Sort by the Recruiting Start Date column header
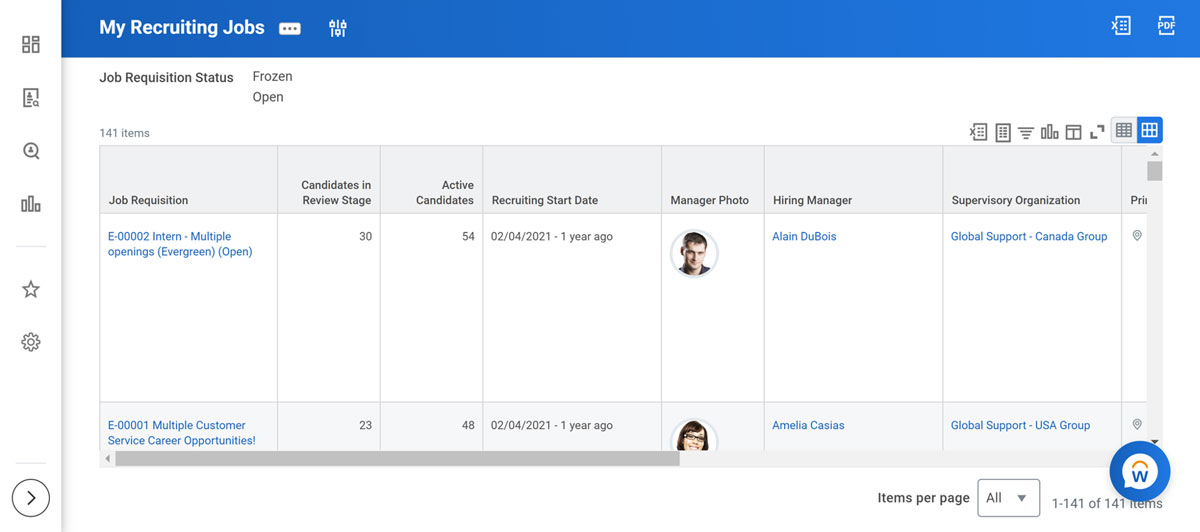The height and width of the screenshot is (532, 1200). (x=545, y=200)
